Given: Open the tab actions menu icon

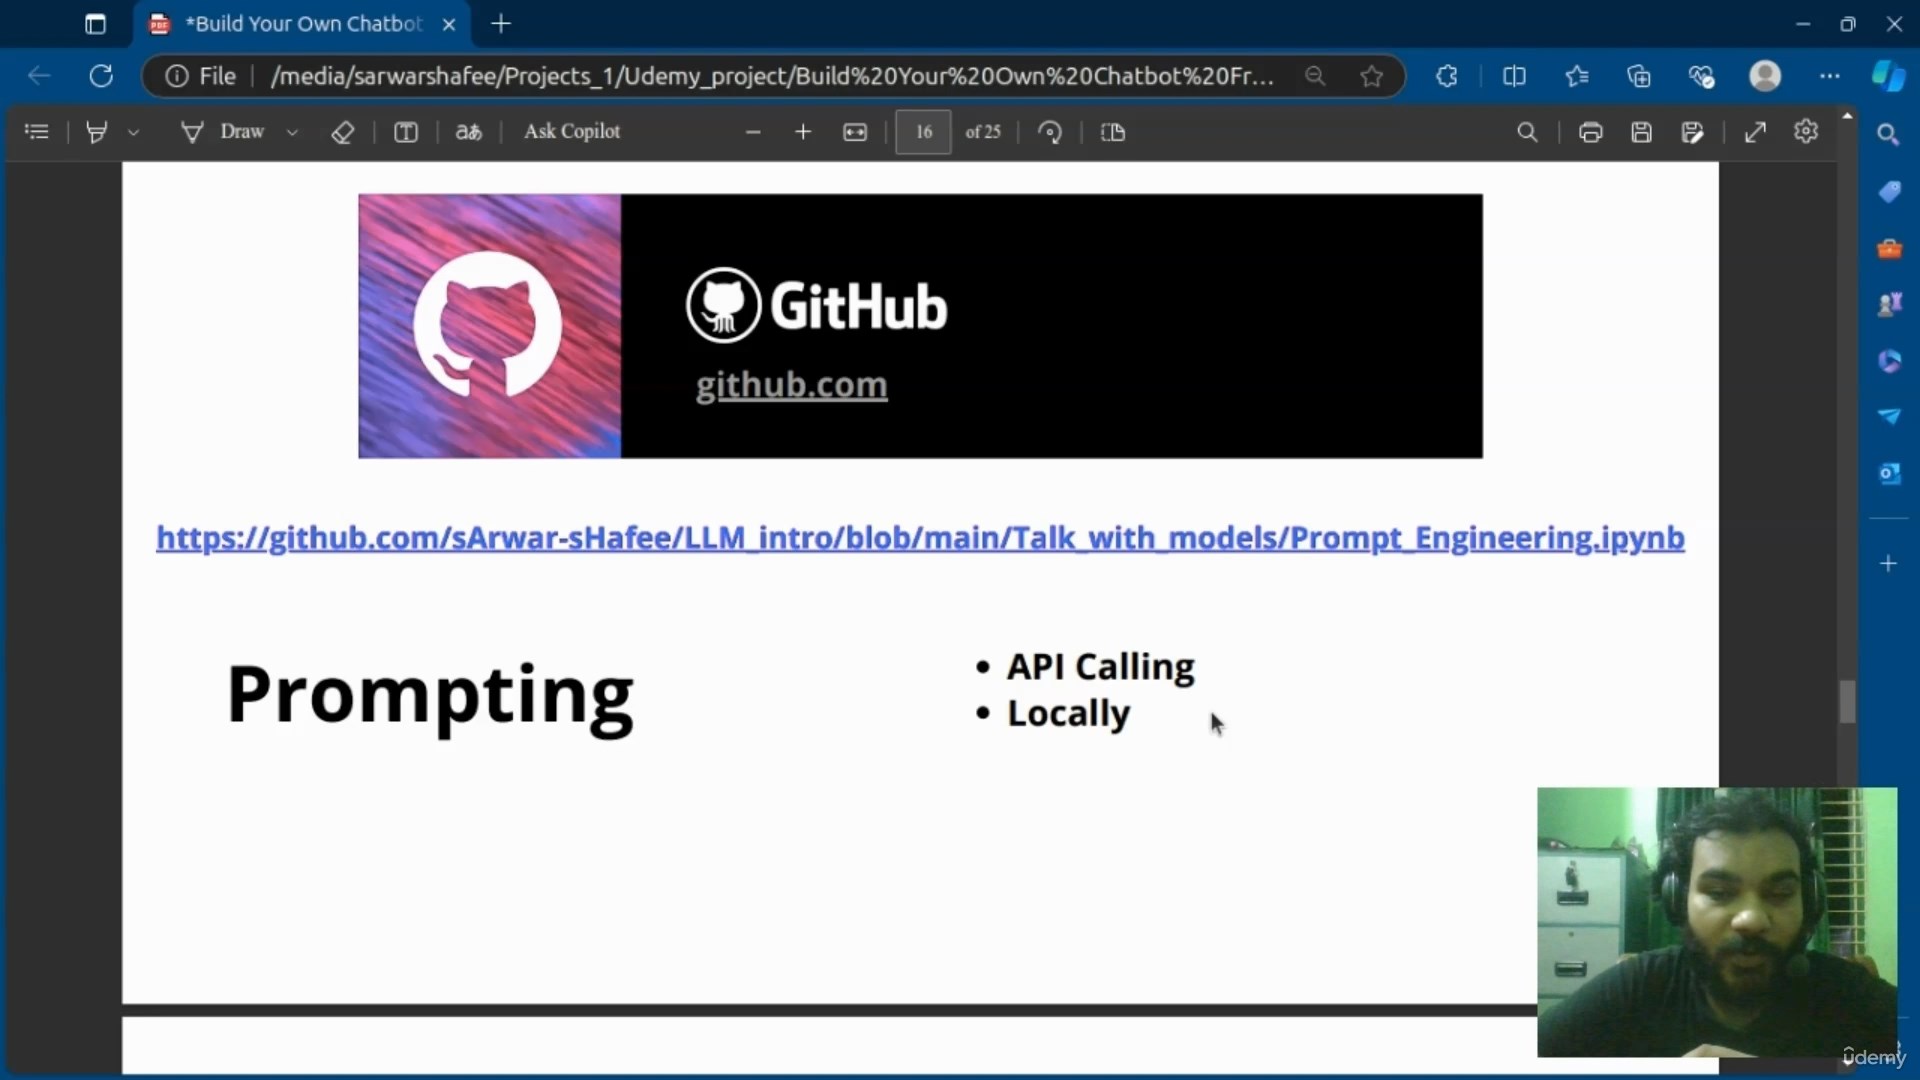Looking at the screenshot, I should tap(95, 24).
